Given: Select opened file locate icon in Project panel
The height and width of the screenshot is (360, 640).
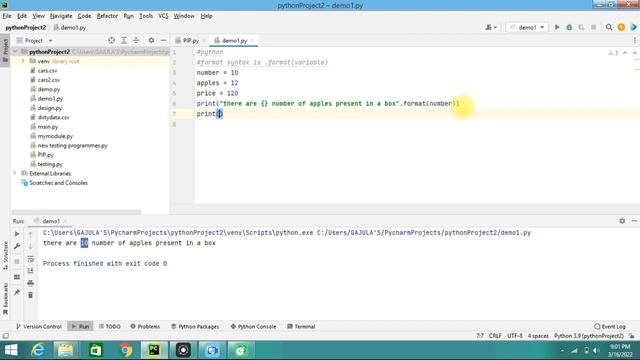Looking at the screenshot, I should [x=111, y=40].
